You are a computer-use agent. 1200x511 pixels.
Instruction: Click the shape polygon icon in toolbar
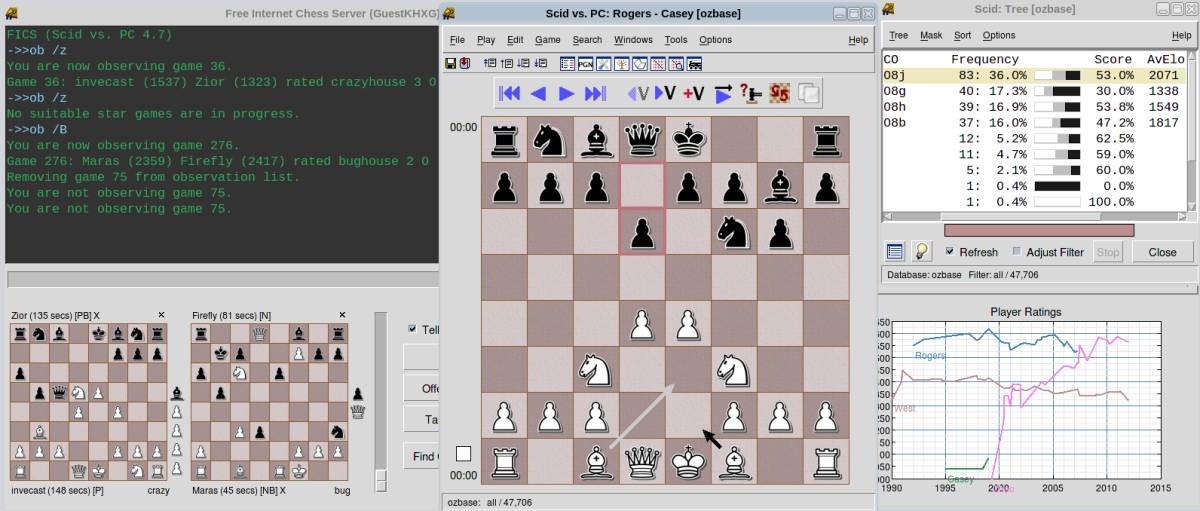coord(640,64)
